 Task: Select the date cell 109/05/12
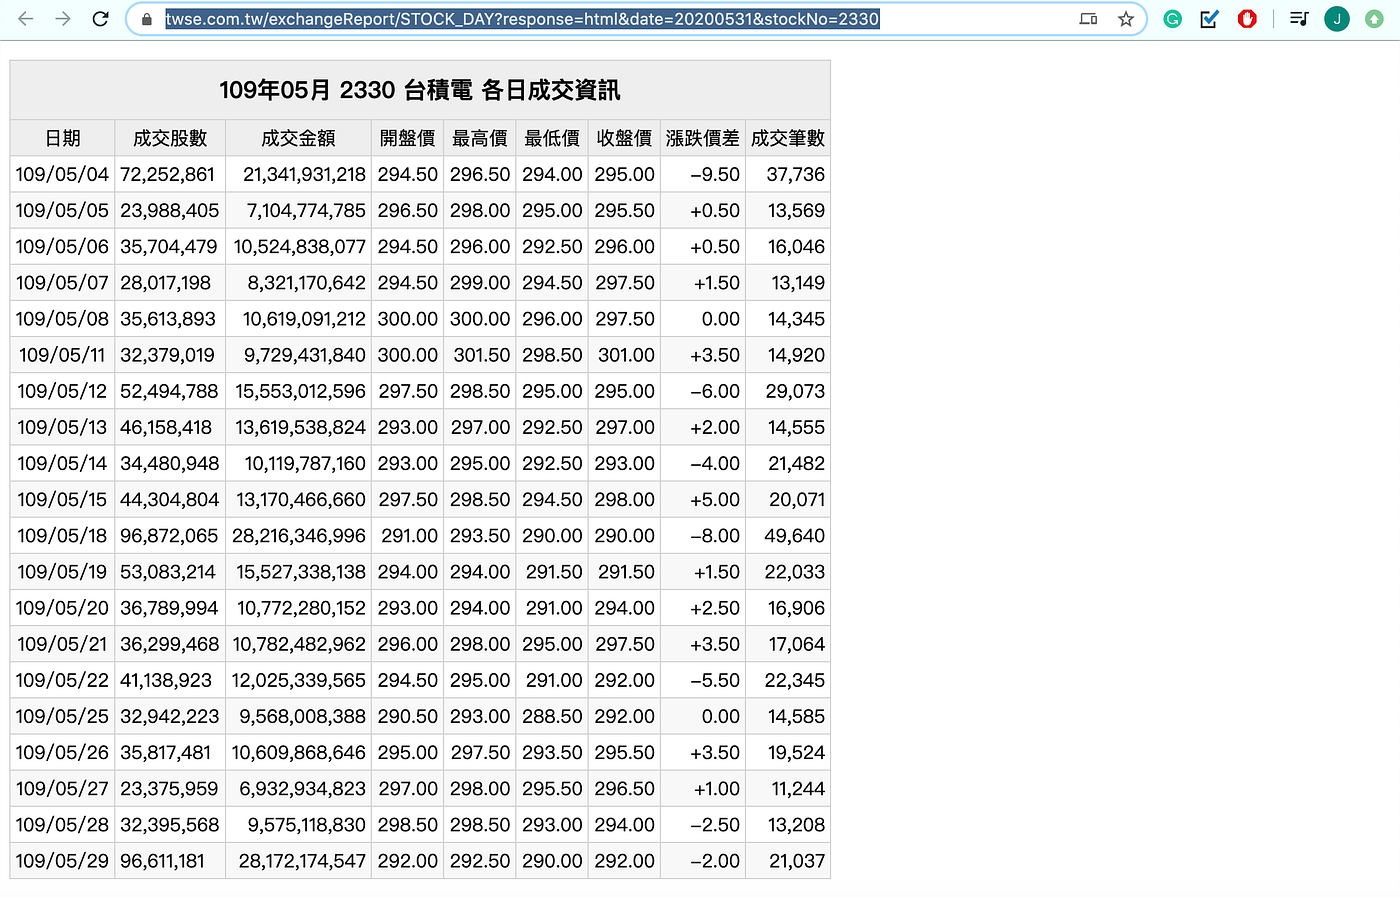pyautogui.click(x=62, y=391)
